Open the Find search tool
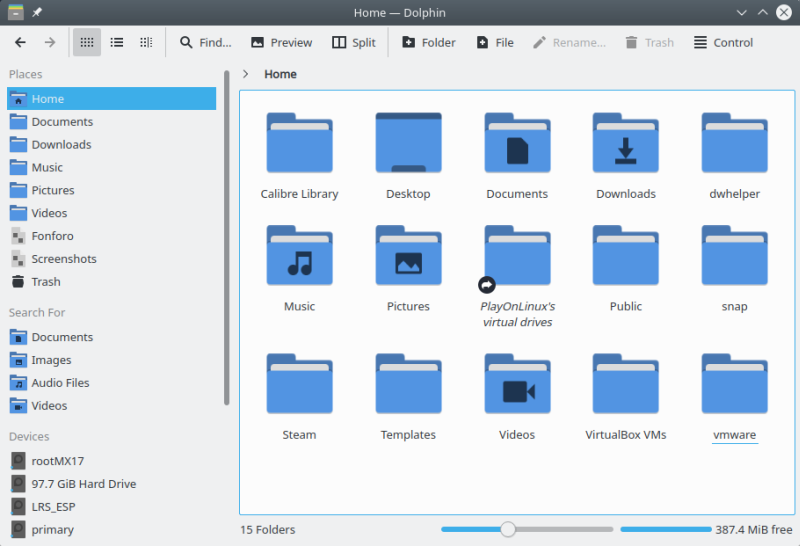The width and height of the screenshot is (800, 546). (x=205, y=43)
